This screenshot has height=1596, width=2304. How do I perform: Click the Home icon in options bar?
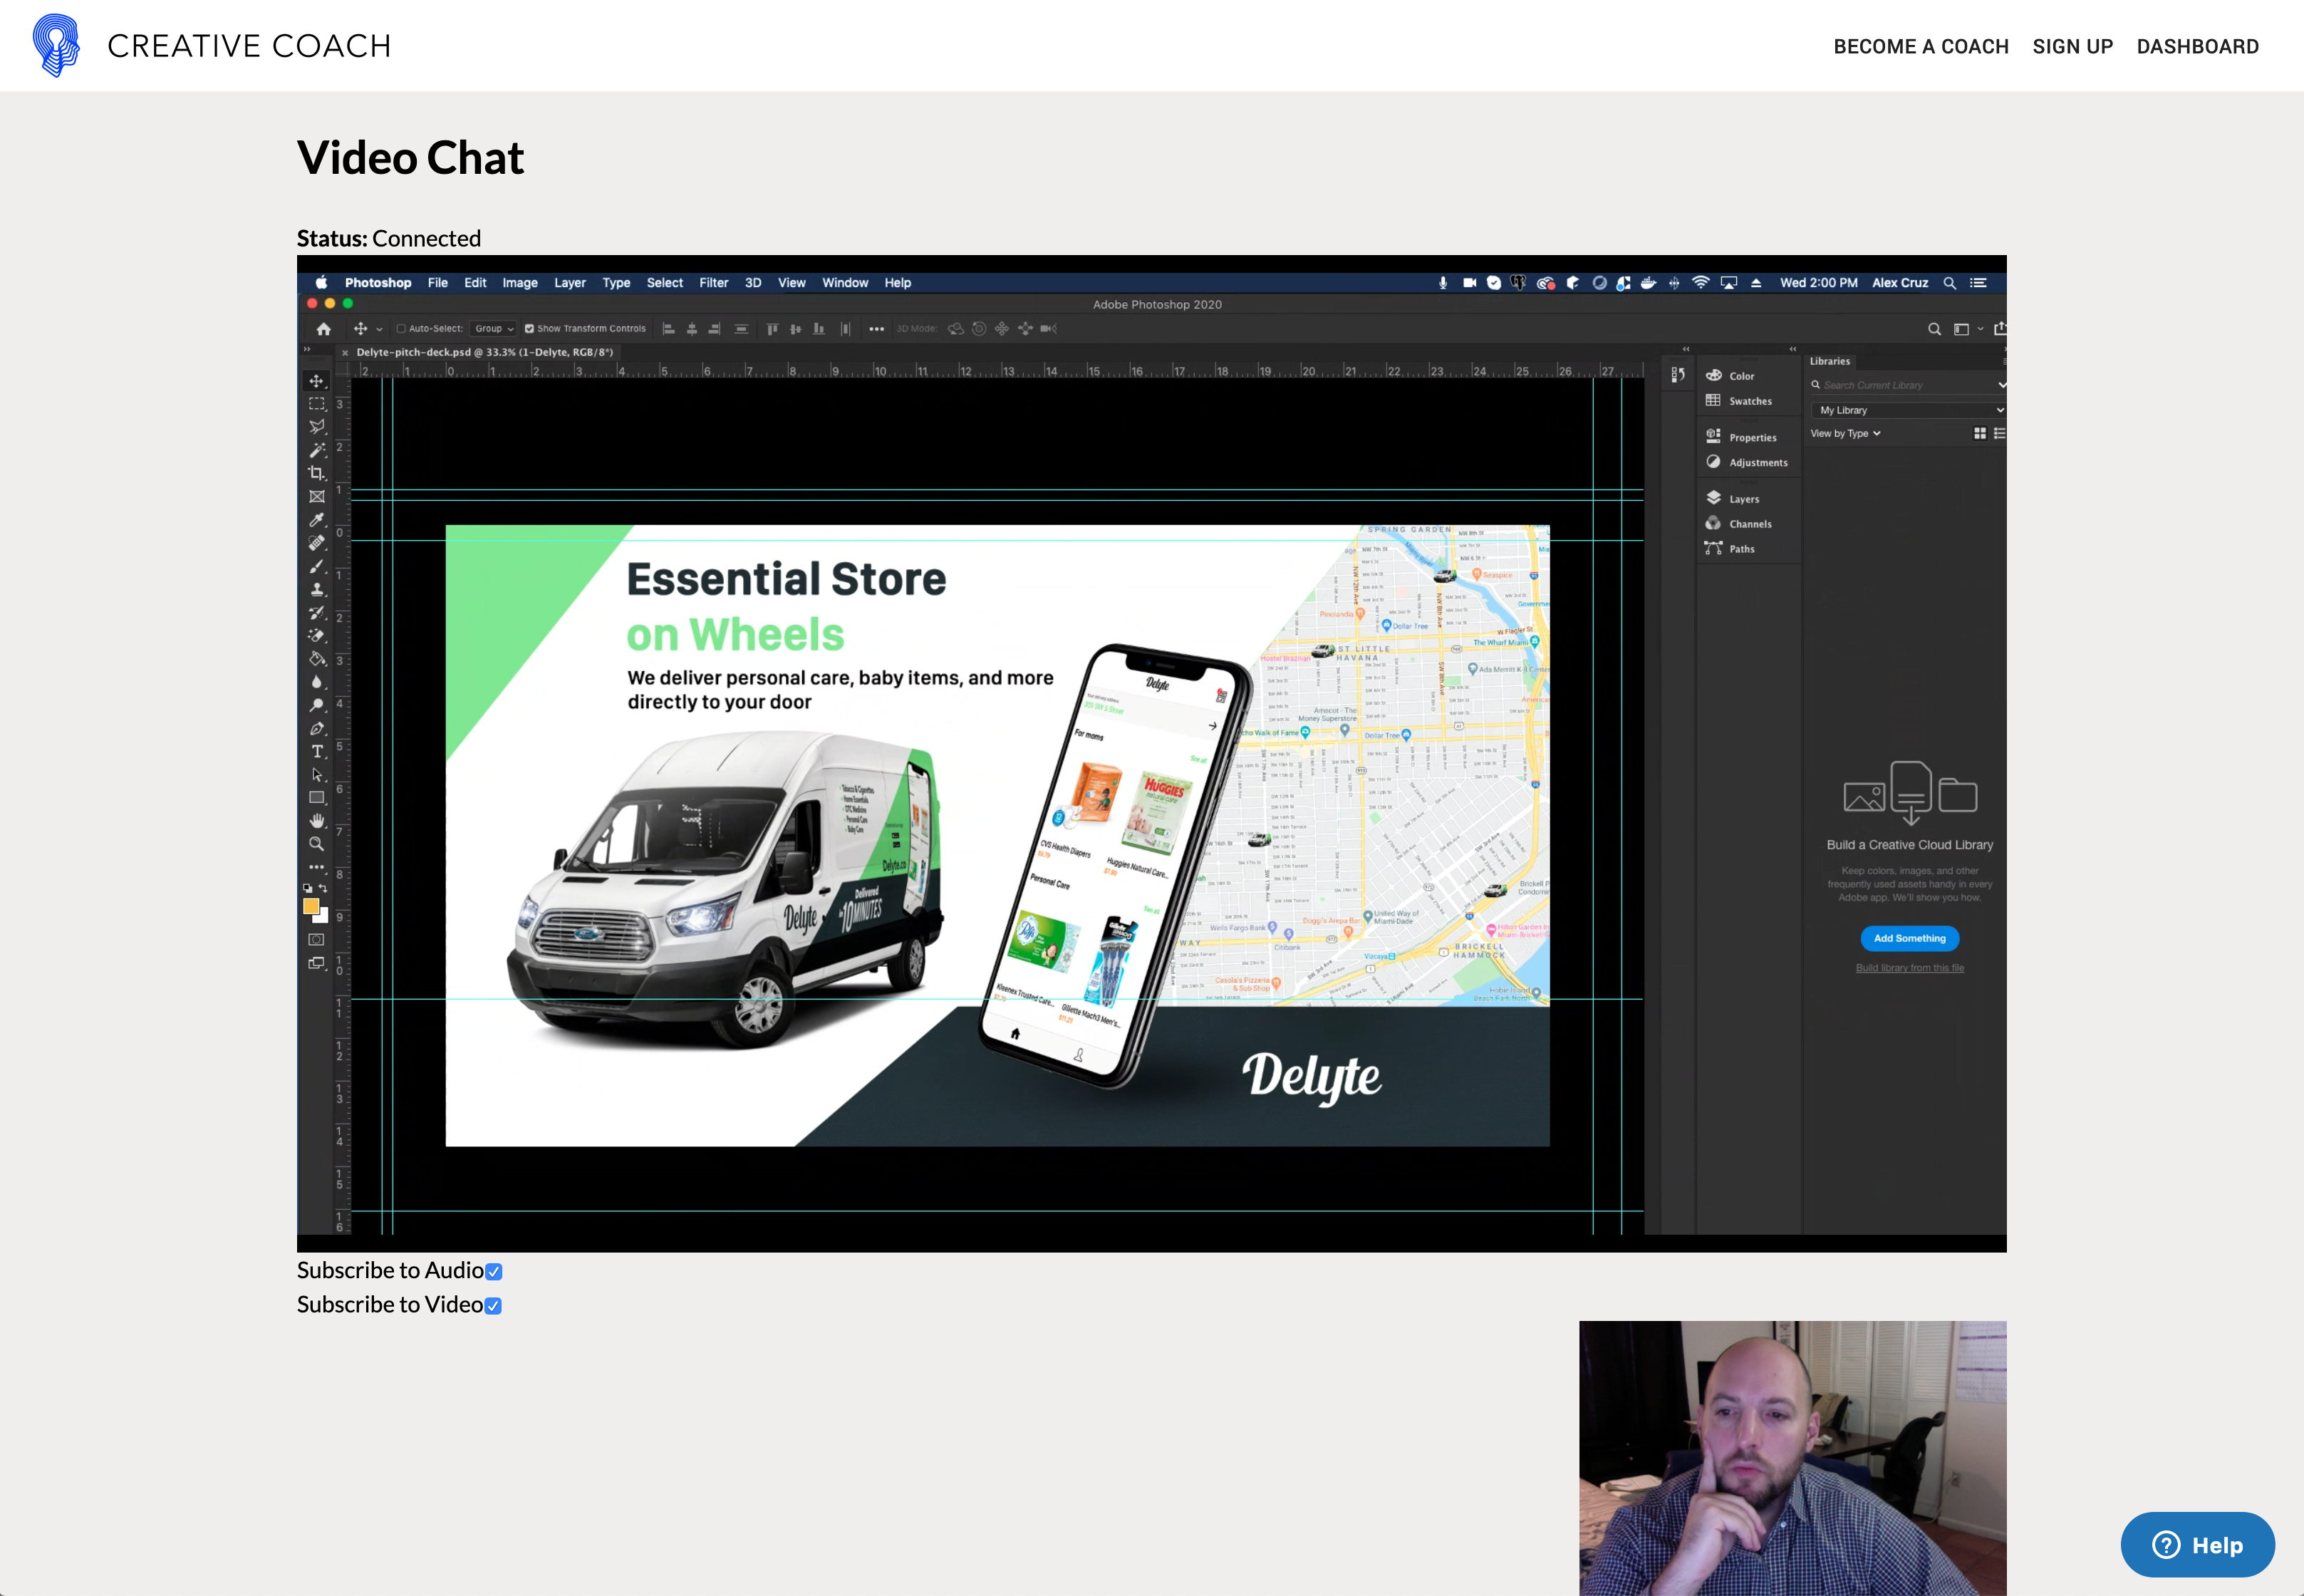pyautogui.click(x=323, y=329)
